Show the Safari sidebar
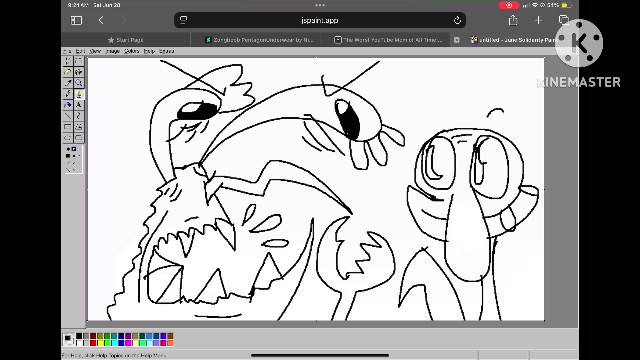The width and height of the screenshot is (640, 360). pyautogui.click(x=76, y=20)
